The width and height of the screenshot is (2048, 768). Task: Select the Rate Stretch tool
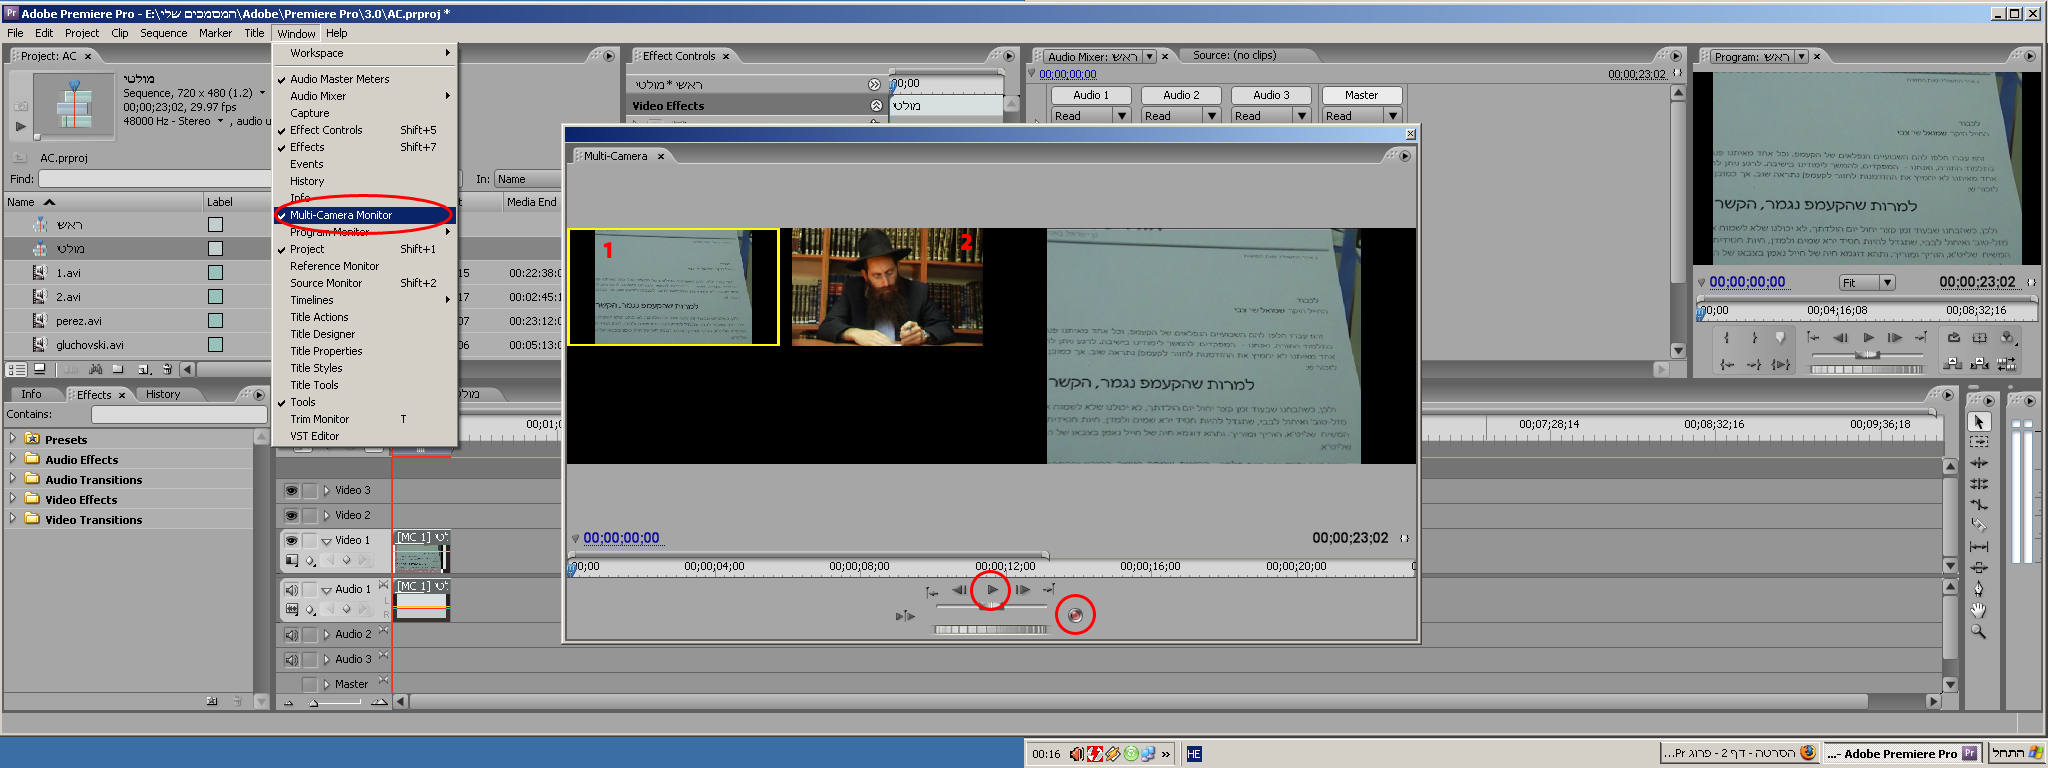(x=1978, y=505)
